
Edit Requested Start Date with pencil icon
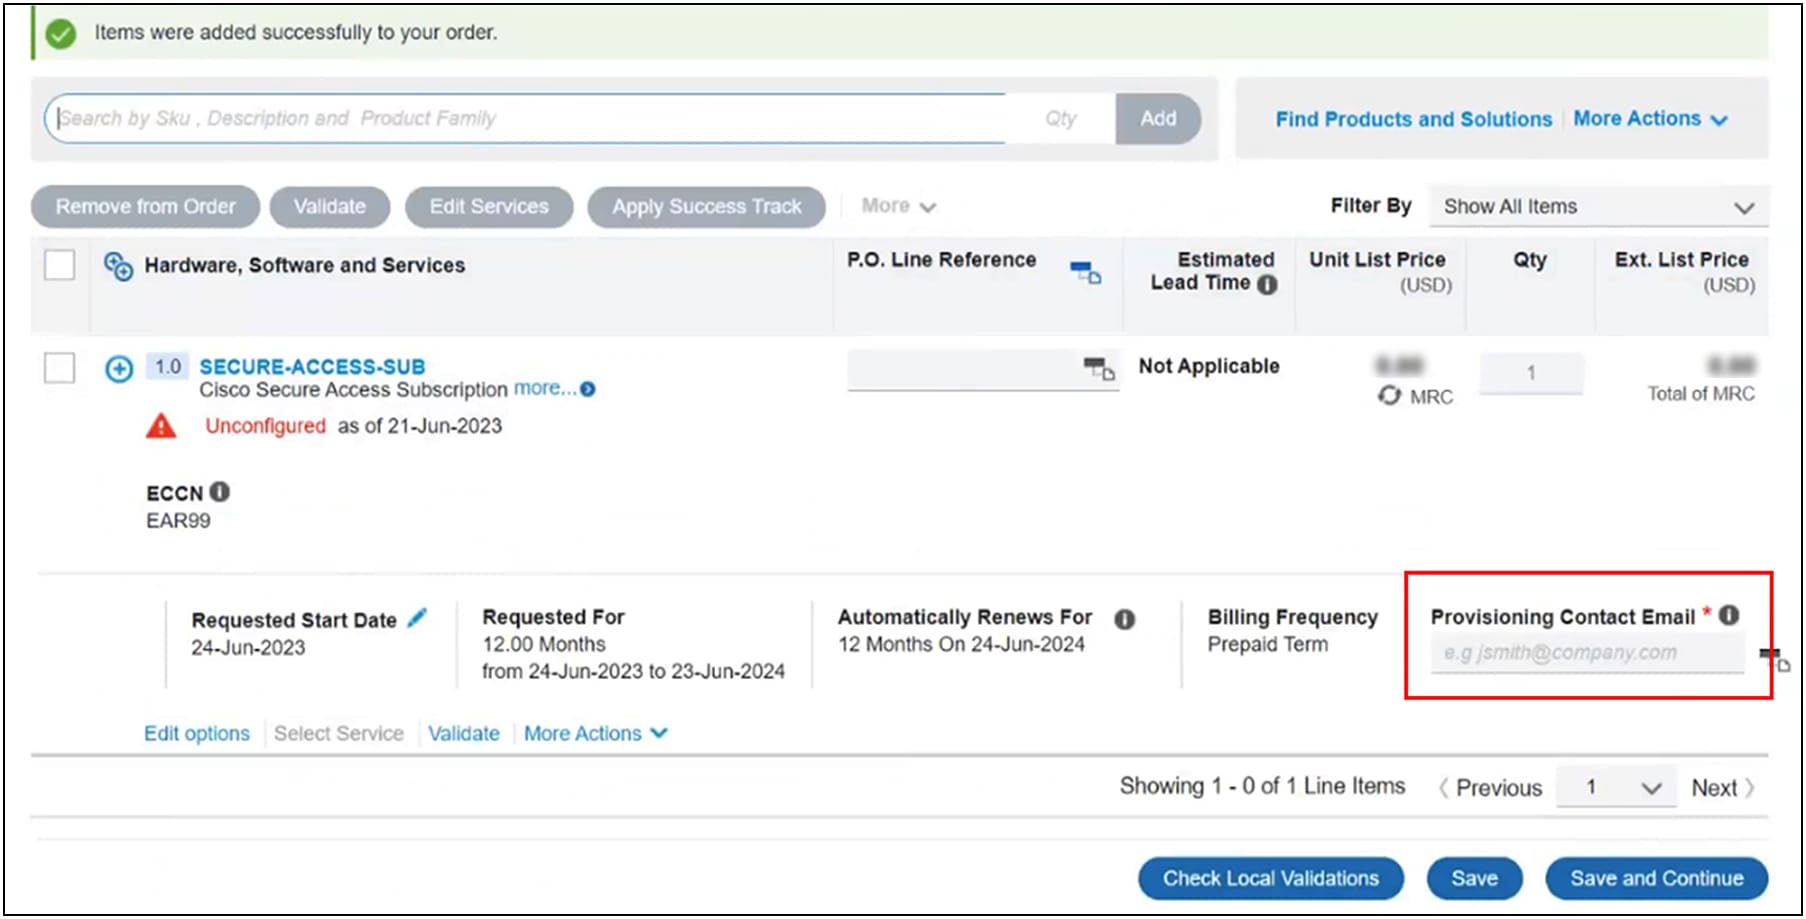(x=417, y=619)
